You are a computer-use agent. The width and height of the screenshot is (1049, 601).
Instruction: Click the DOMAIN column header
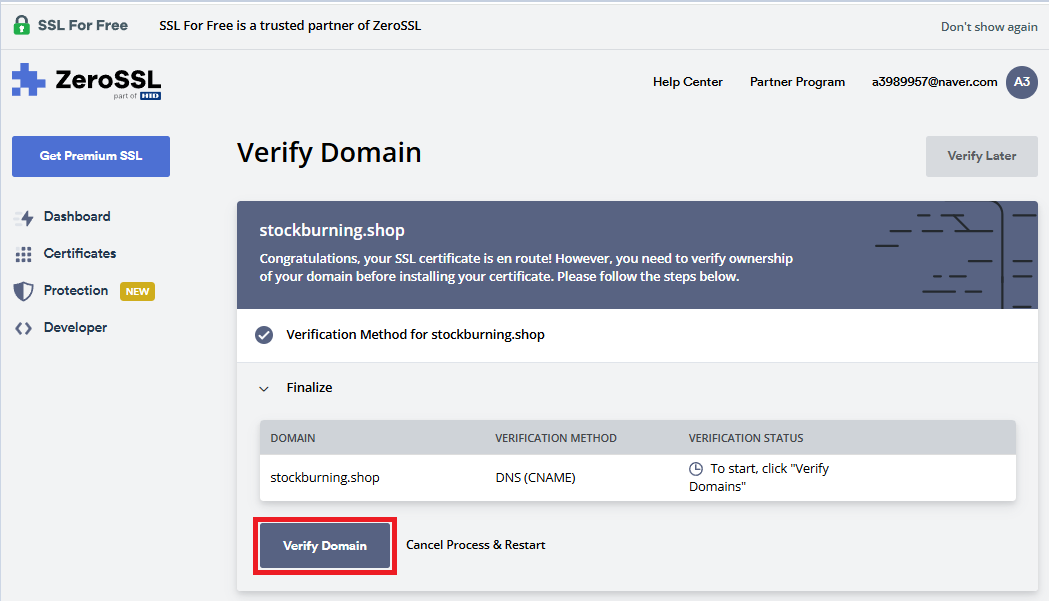tap(292, 438)
